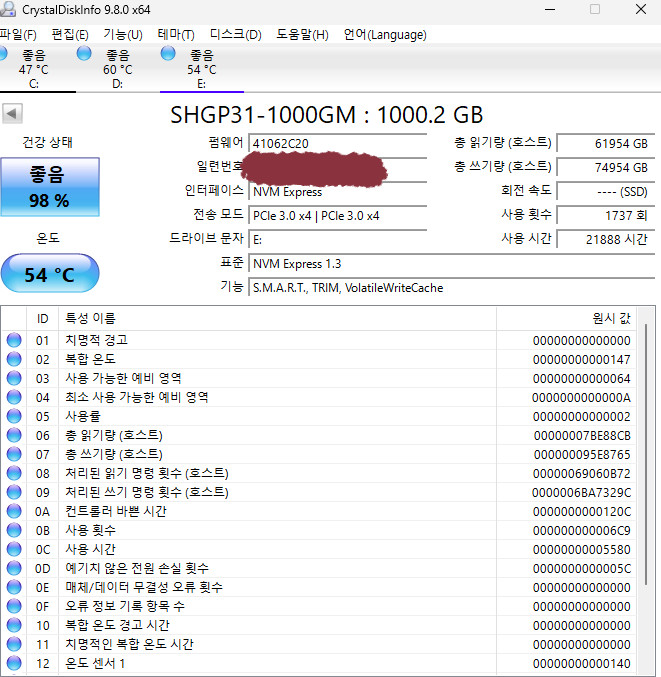The image size is (661, 677).
Task: Click raw value 000000000005C
Action: [582, 568]
